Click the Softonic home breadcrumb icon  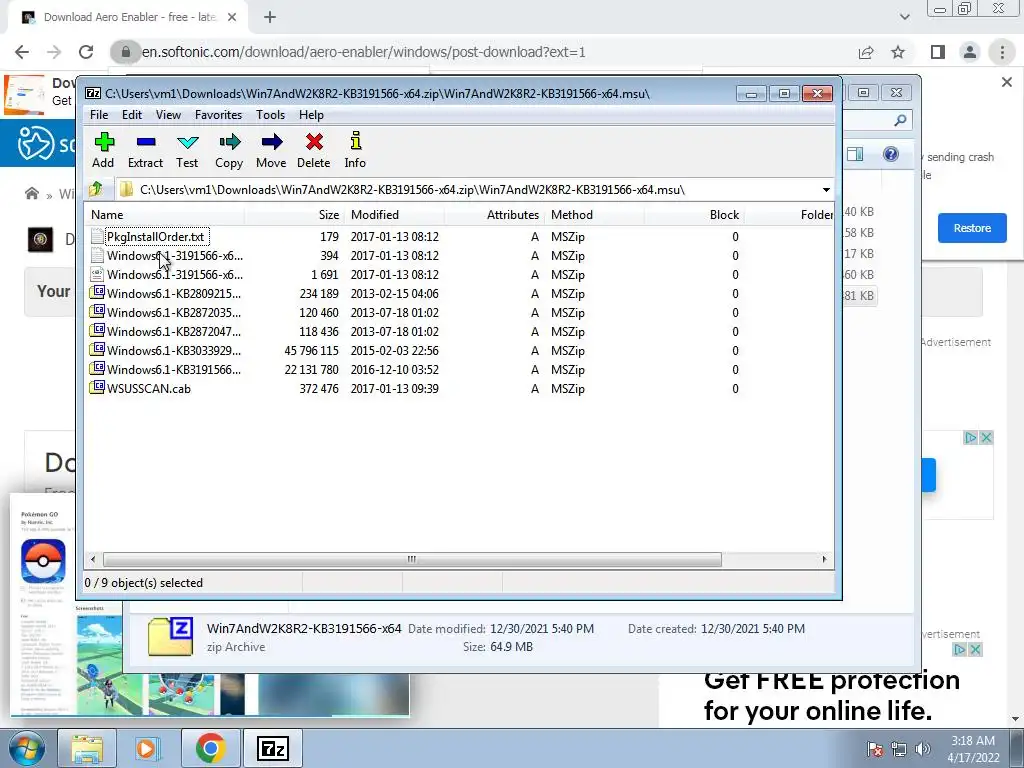(31, 193)
